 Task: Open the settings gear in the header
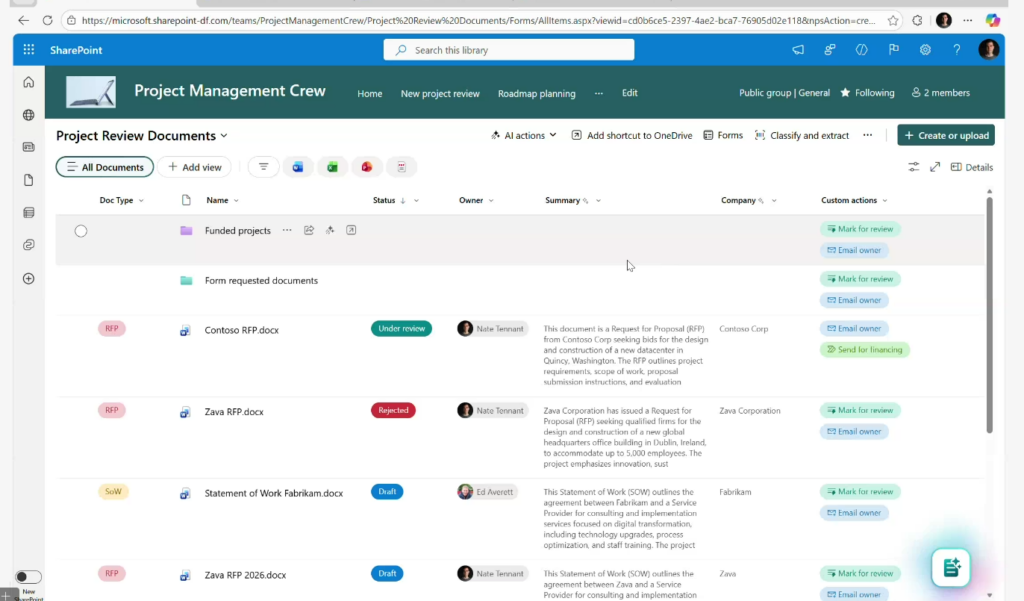[925, 50]
